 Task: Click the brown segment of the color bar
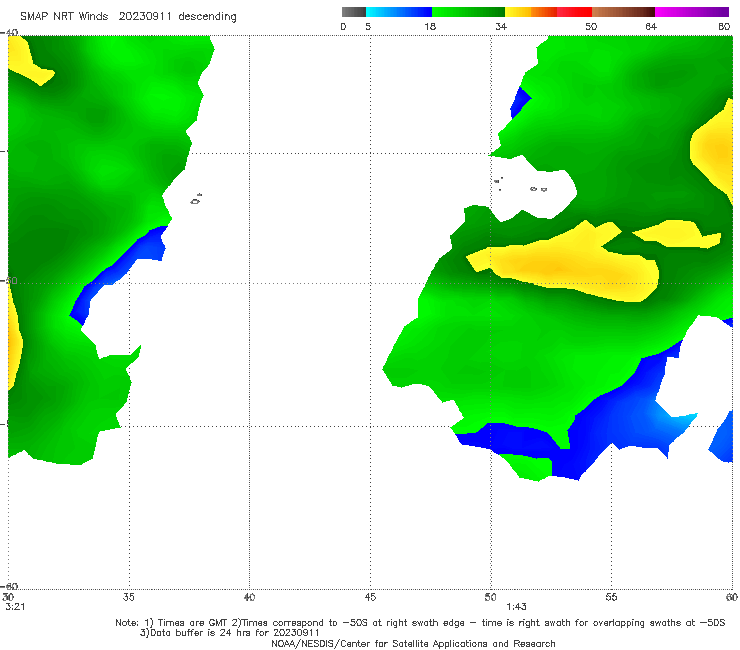[x=623, y=12]
